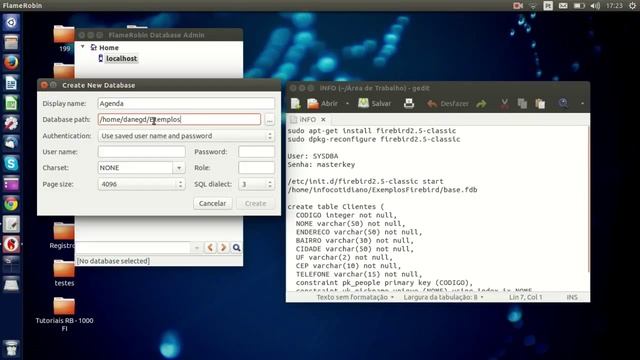
Task: Open the Charset dropdown arrow
Action: point(179,168)
